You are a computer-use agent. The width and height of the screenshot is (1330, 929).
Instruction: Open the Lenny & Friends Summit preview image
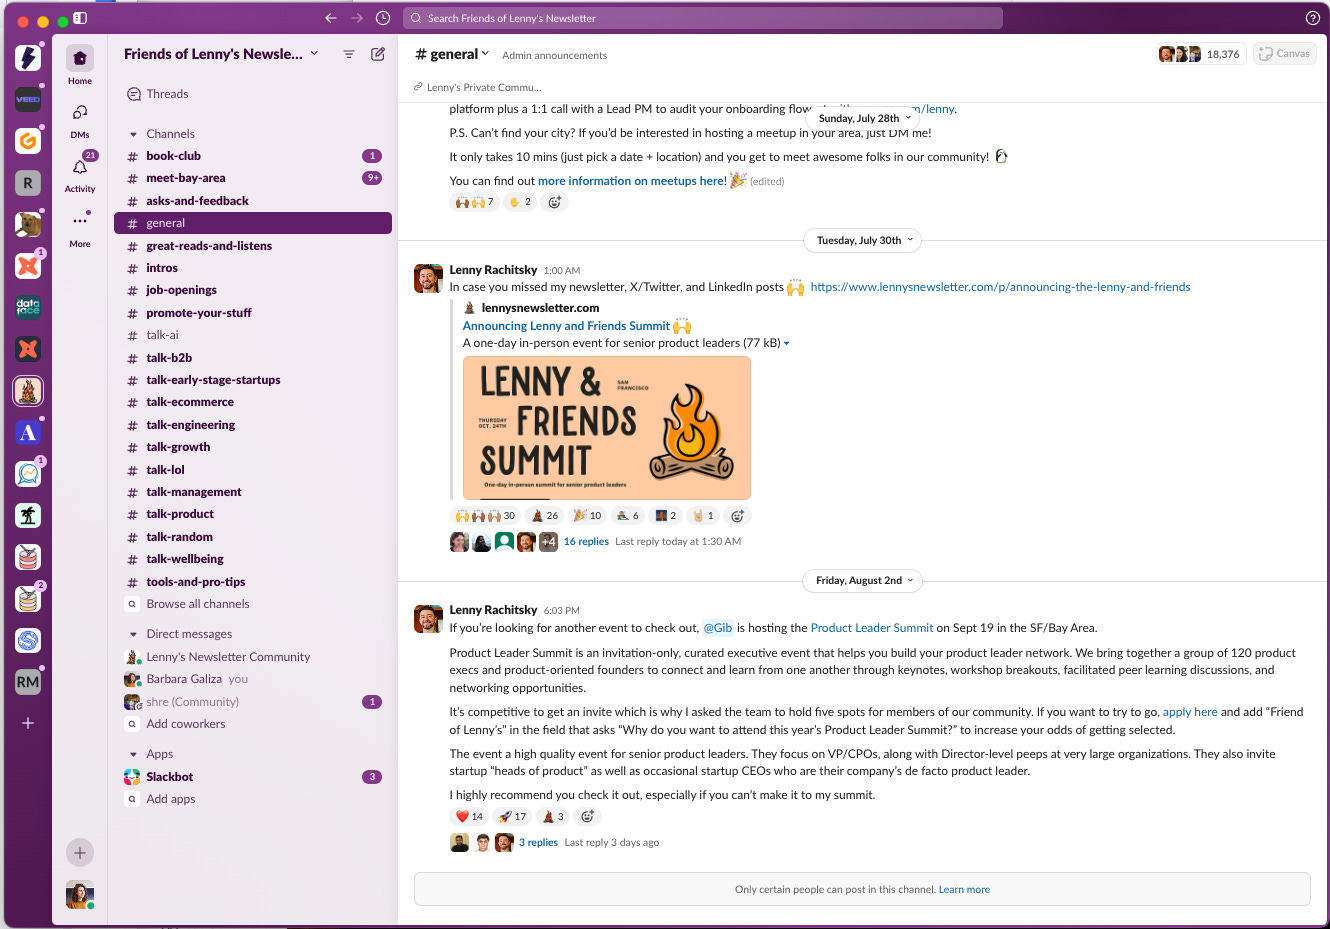point(606,428)
